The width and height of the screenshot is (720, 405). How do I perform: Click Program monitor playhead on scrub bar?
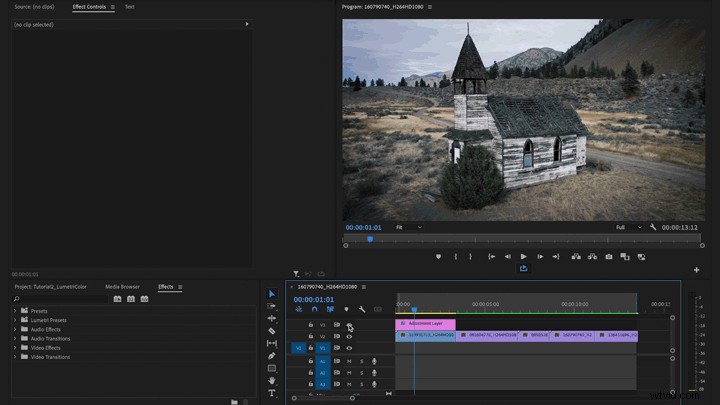point(370,239)
